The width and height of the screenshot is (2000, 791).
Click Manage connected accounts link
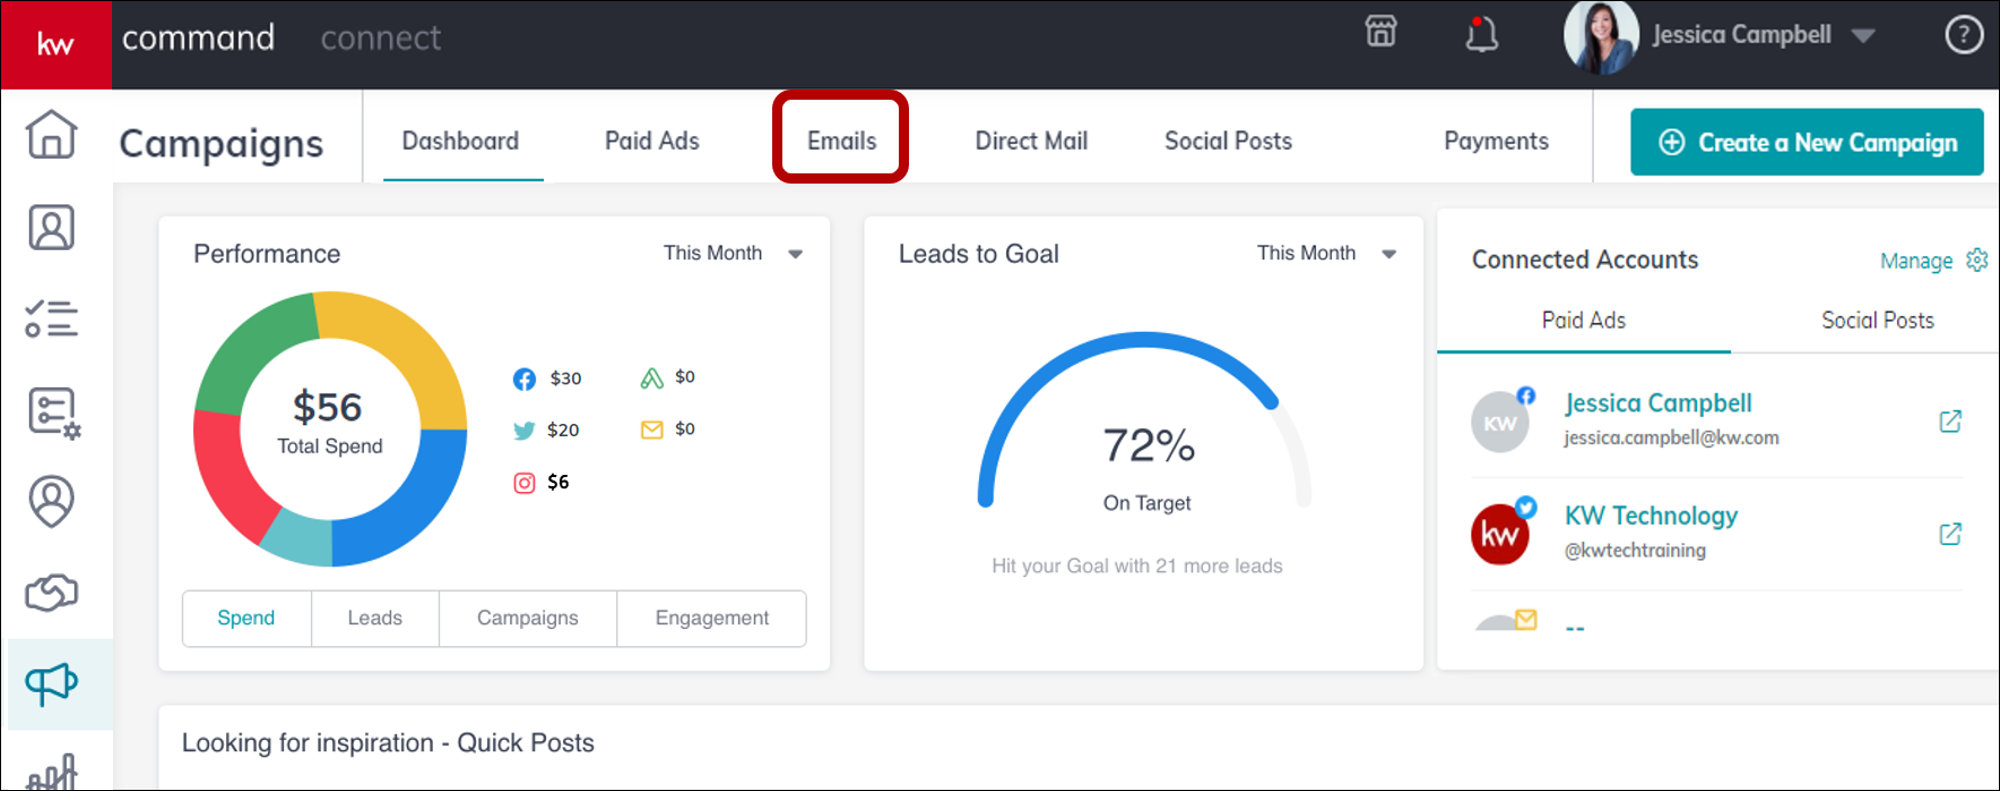point(1916,261)
